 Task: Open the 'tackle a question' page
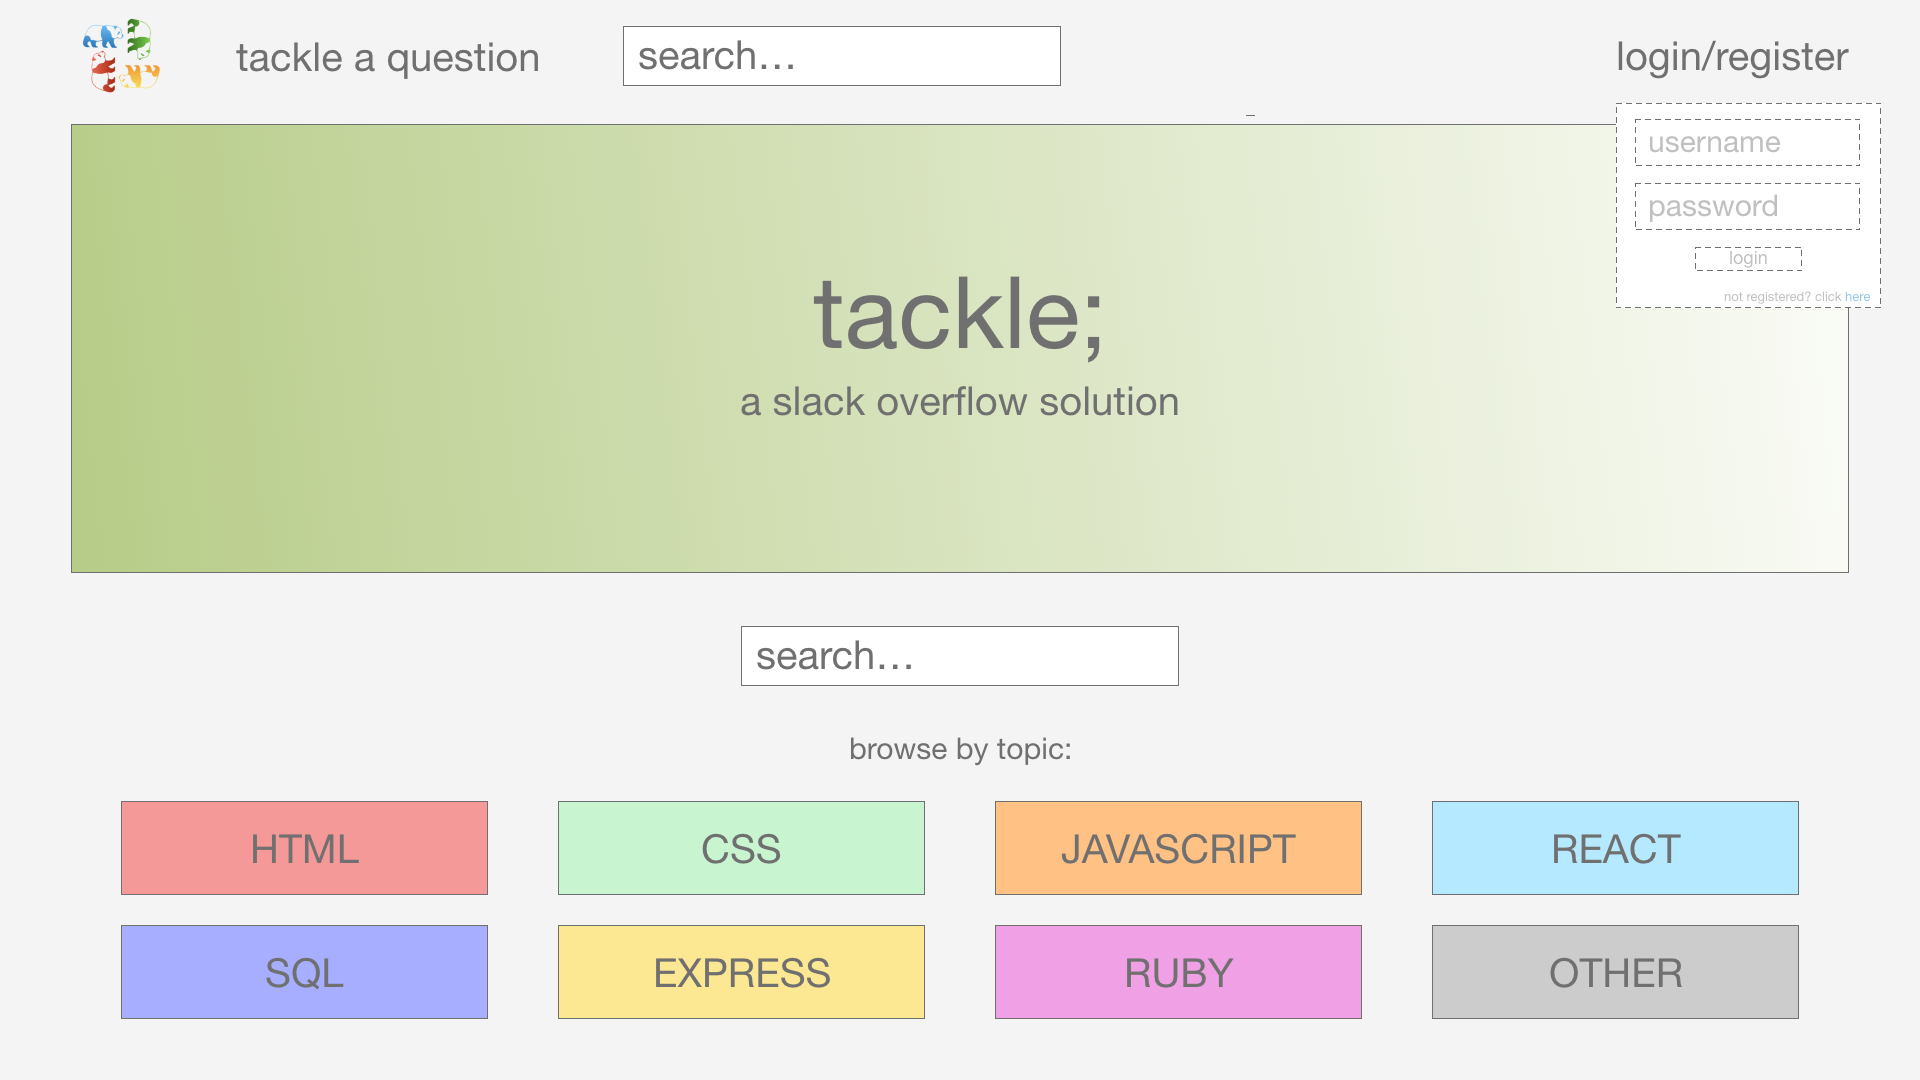click(387, 58)
